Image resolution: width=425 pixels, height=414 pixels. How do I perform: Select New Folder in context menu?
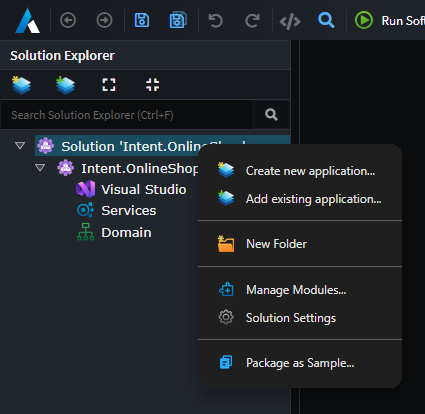[x=300, y=244]
